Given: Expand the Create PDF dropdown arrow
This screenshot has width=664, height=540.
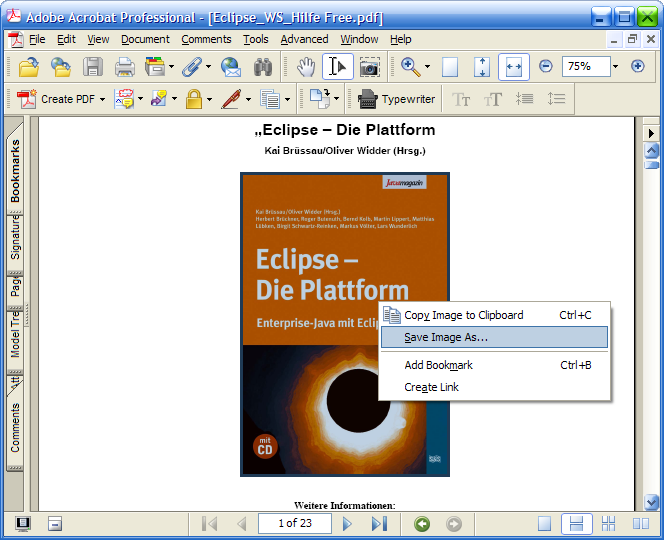Looking at the screenshot, I should 102,100.
